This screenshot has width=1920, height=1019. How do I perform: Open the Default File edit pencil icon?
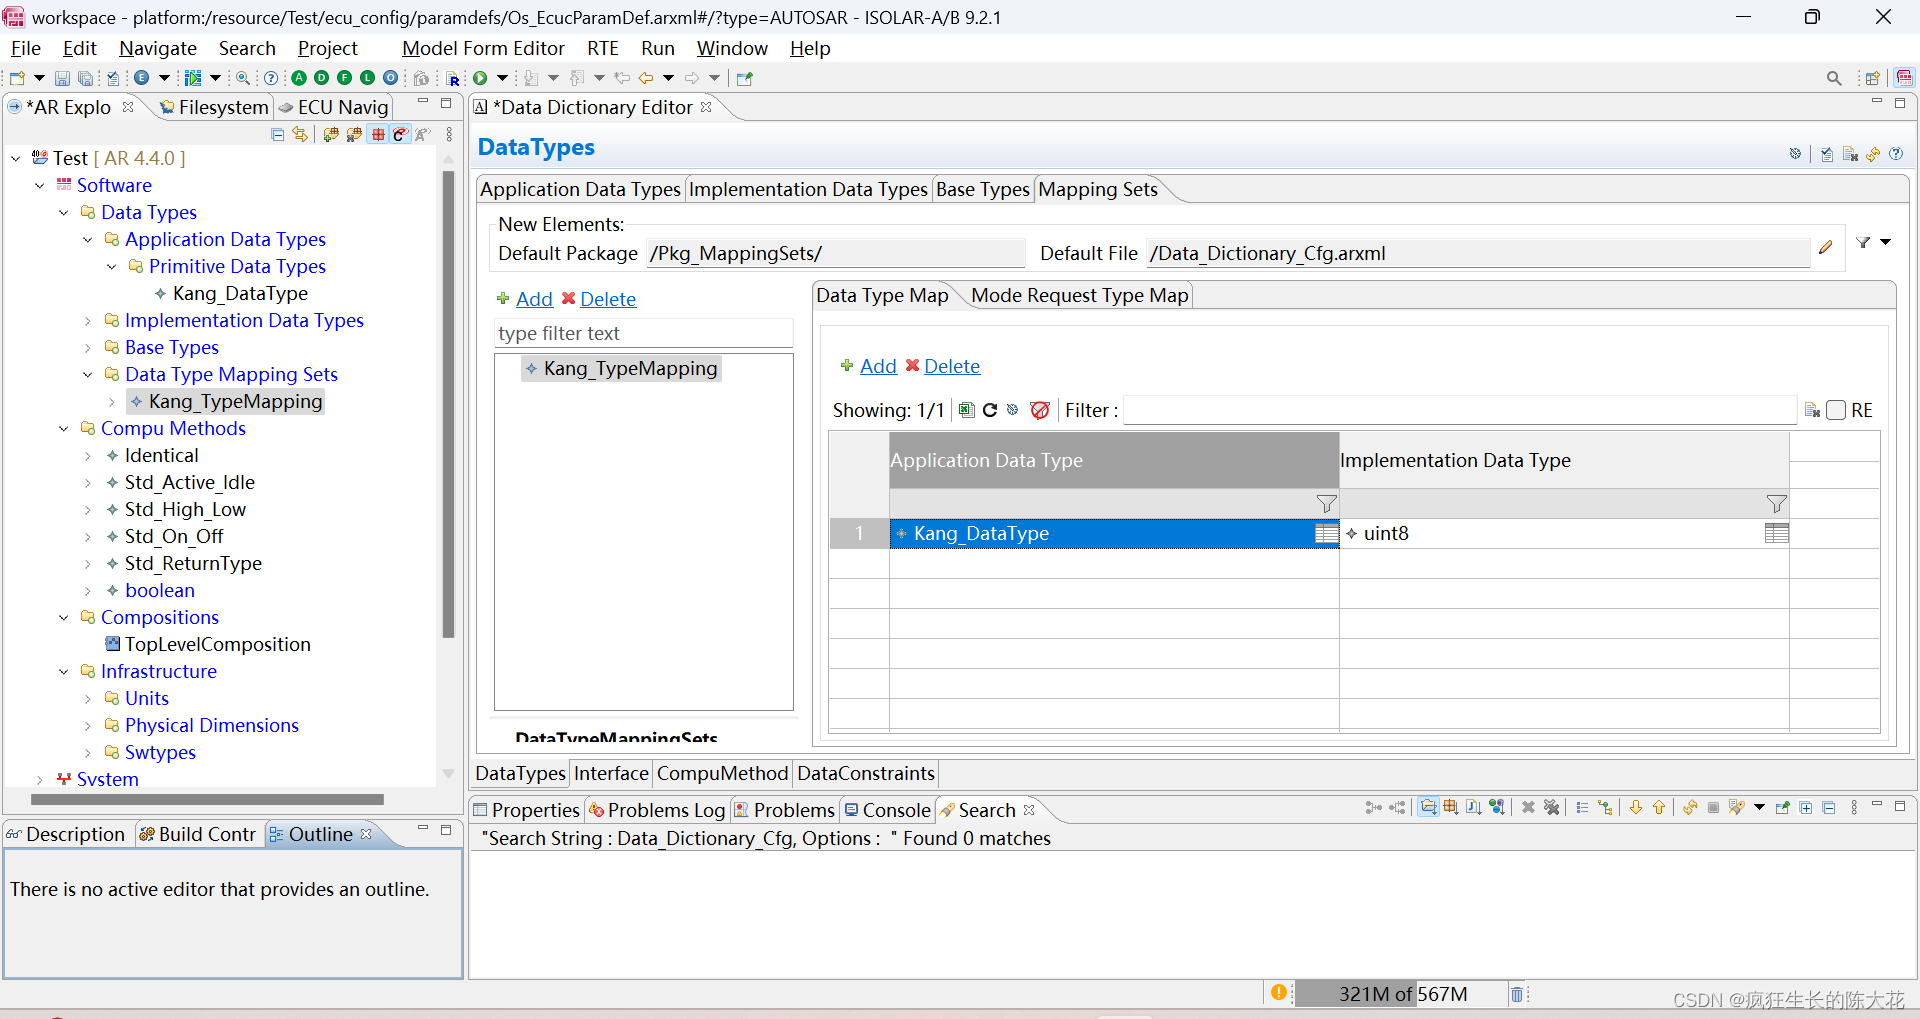tap(1824, 247)
